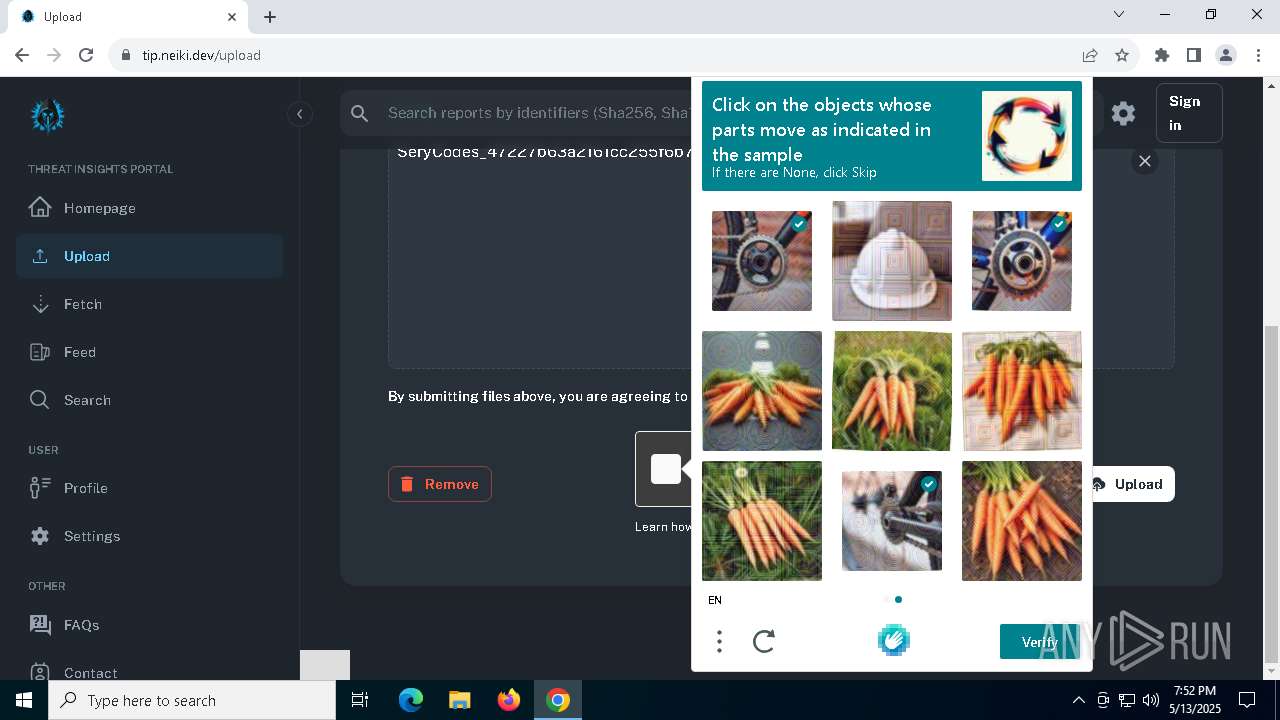Change captcha language from EN

point(714,600)
